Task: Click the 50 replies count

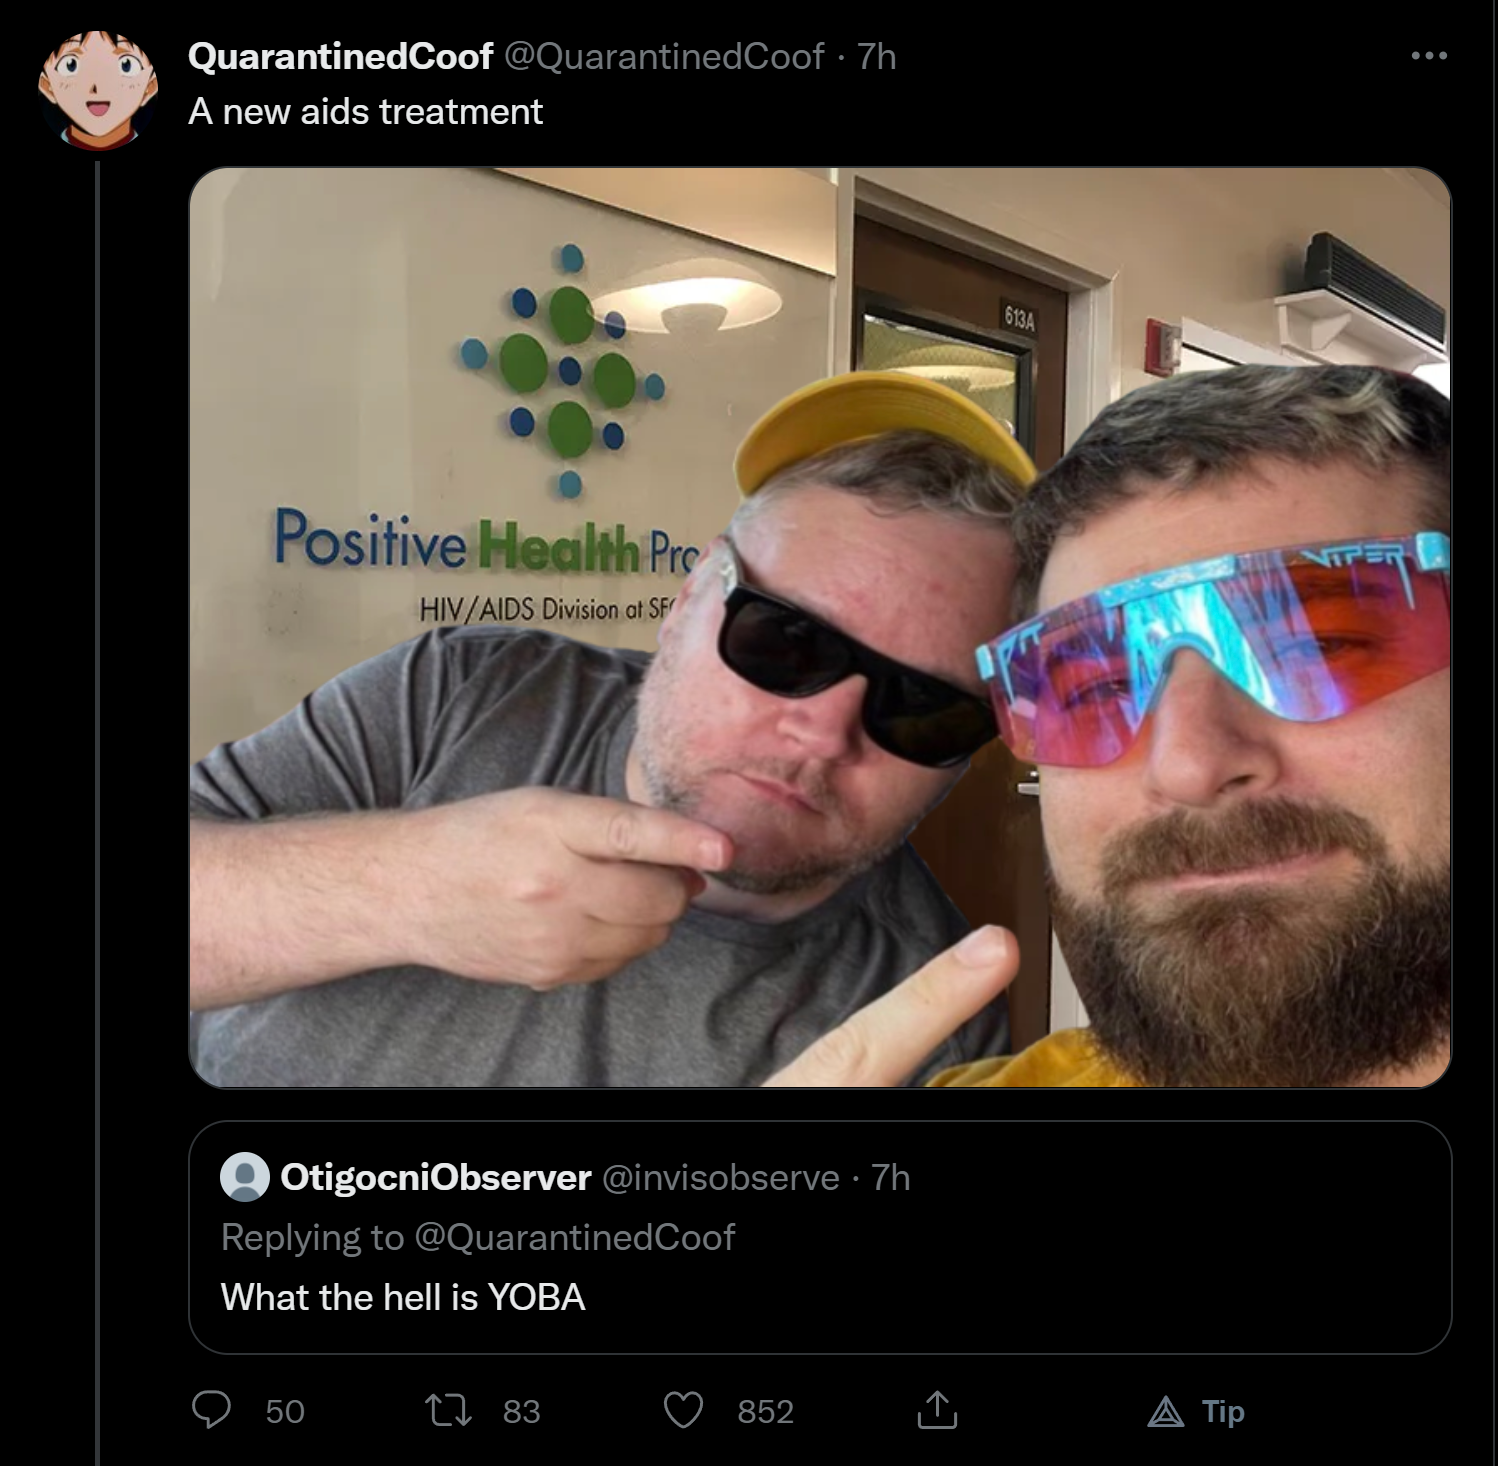Action: point(285,1411)
